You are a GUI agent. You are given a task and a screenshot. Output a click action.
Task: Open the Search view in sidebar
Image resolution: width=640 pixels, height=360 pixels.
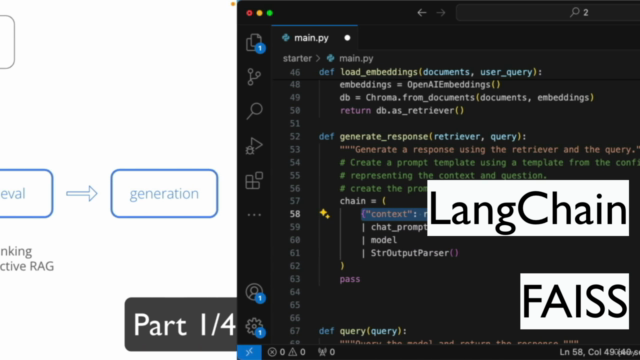click(254, 111)
